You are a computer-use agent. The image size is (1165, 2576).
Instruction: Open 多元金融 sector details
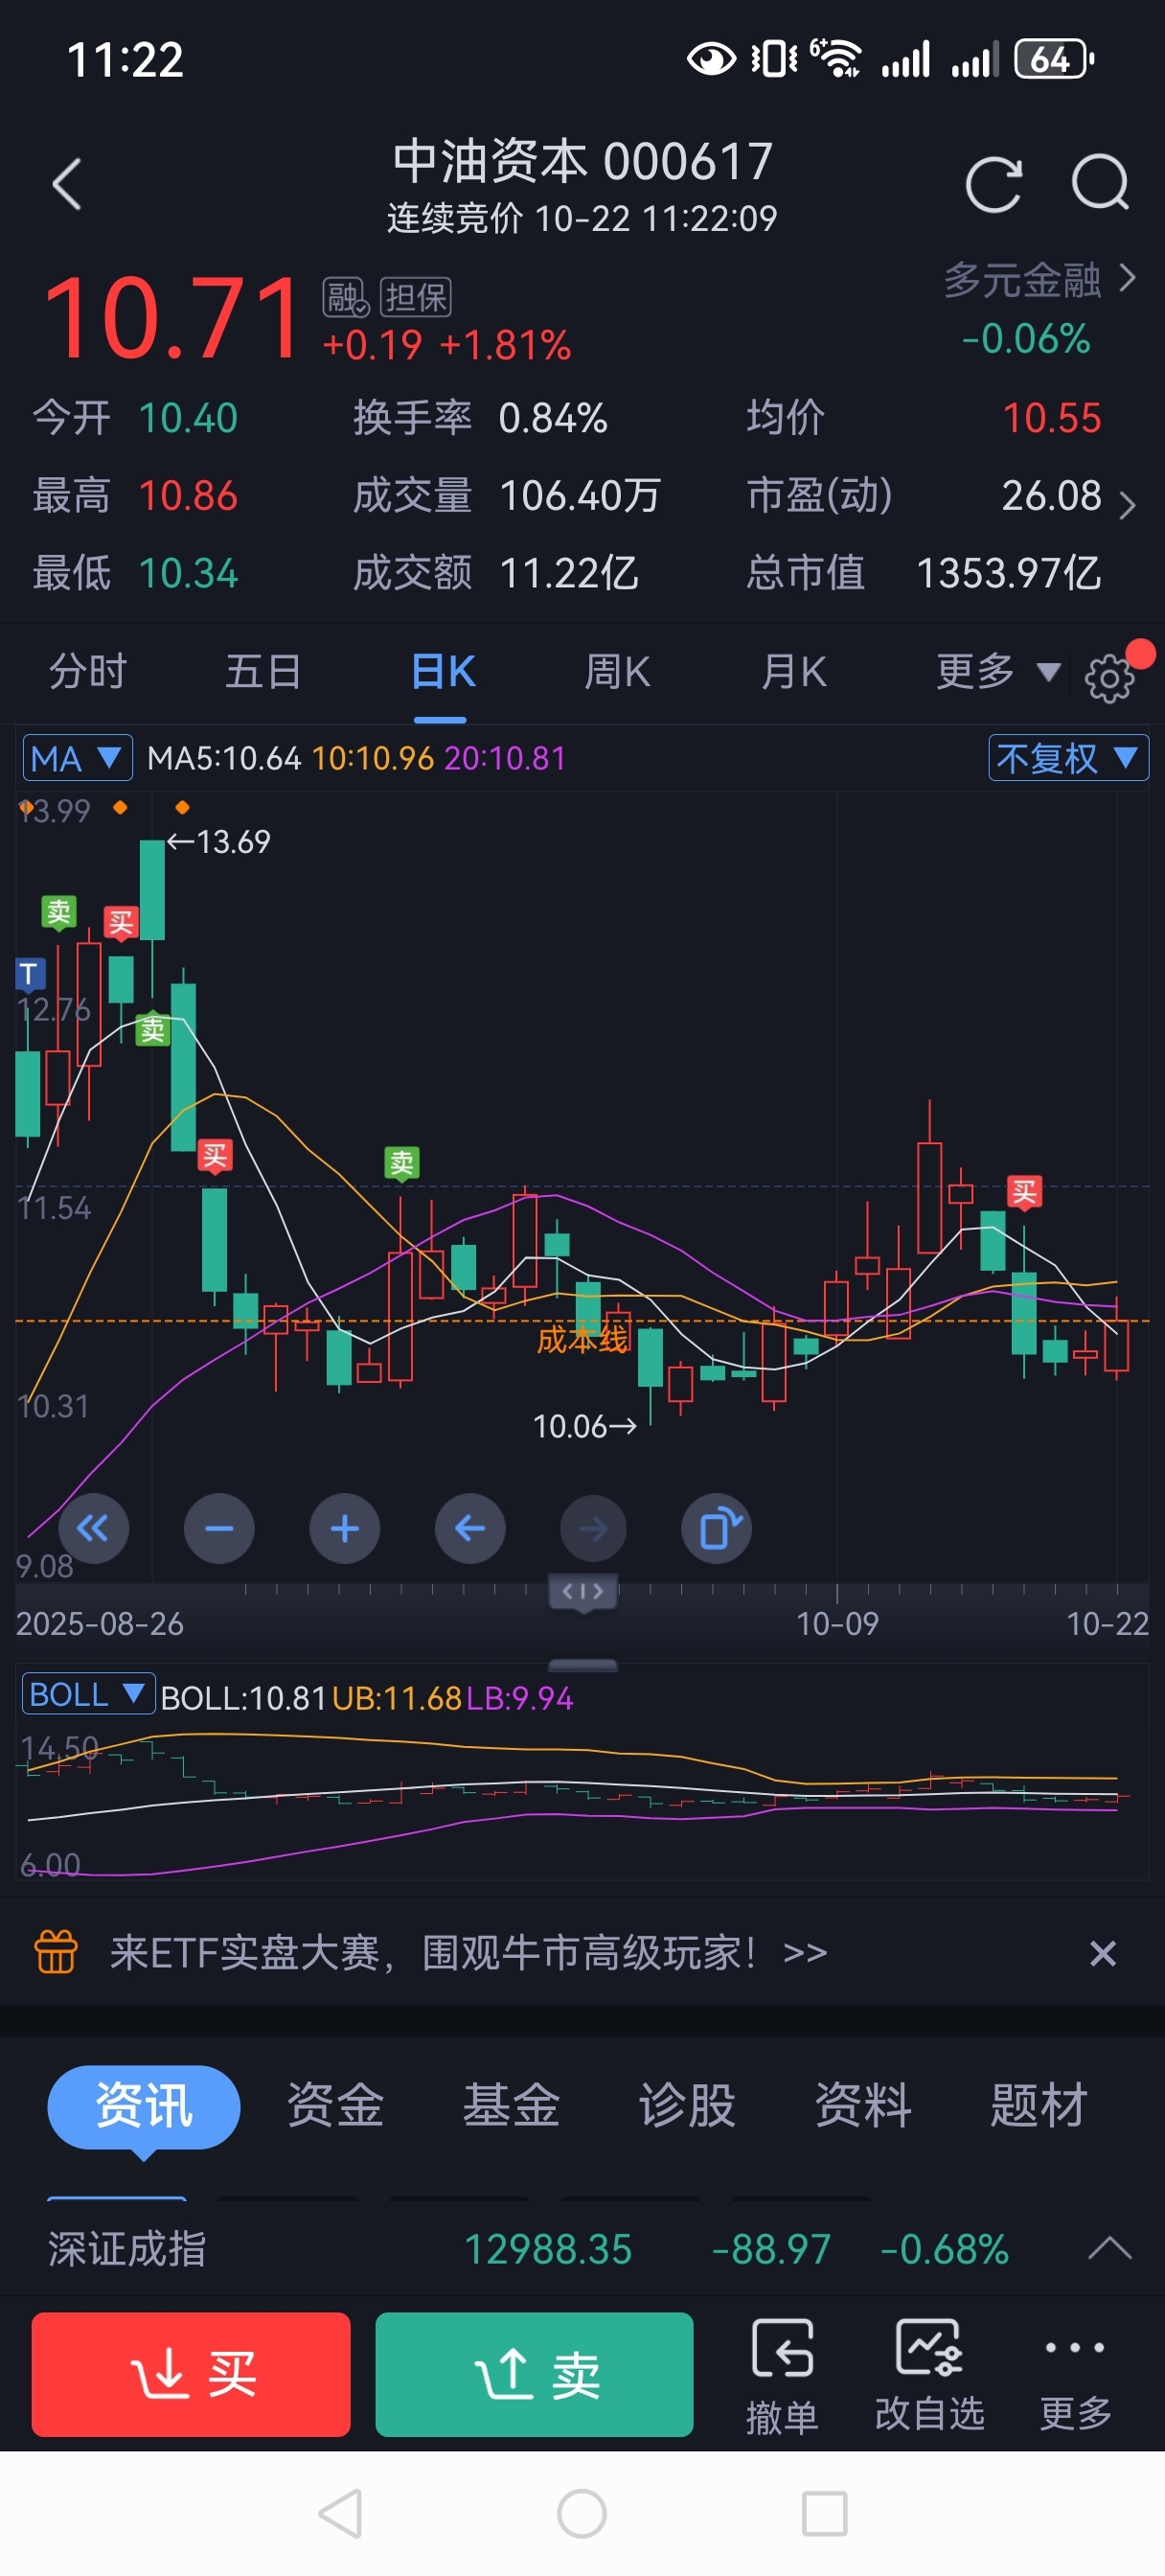tap(1040, 280)
